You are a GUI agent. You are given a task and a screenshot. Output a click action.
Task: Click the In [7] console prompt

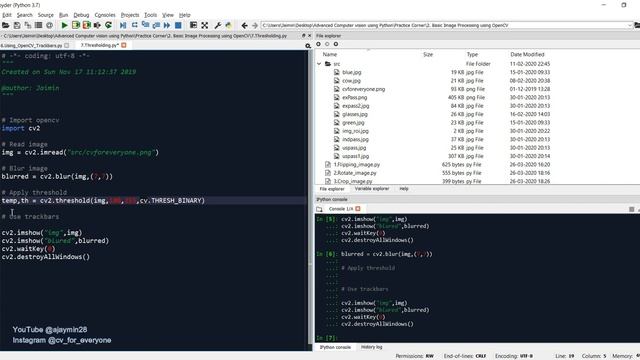[x=326, y=338]
